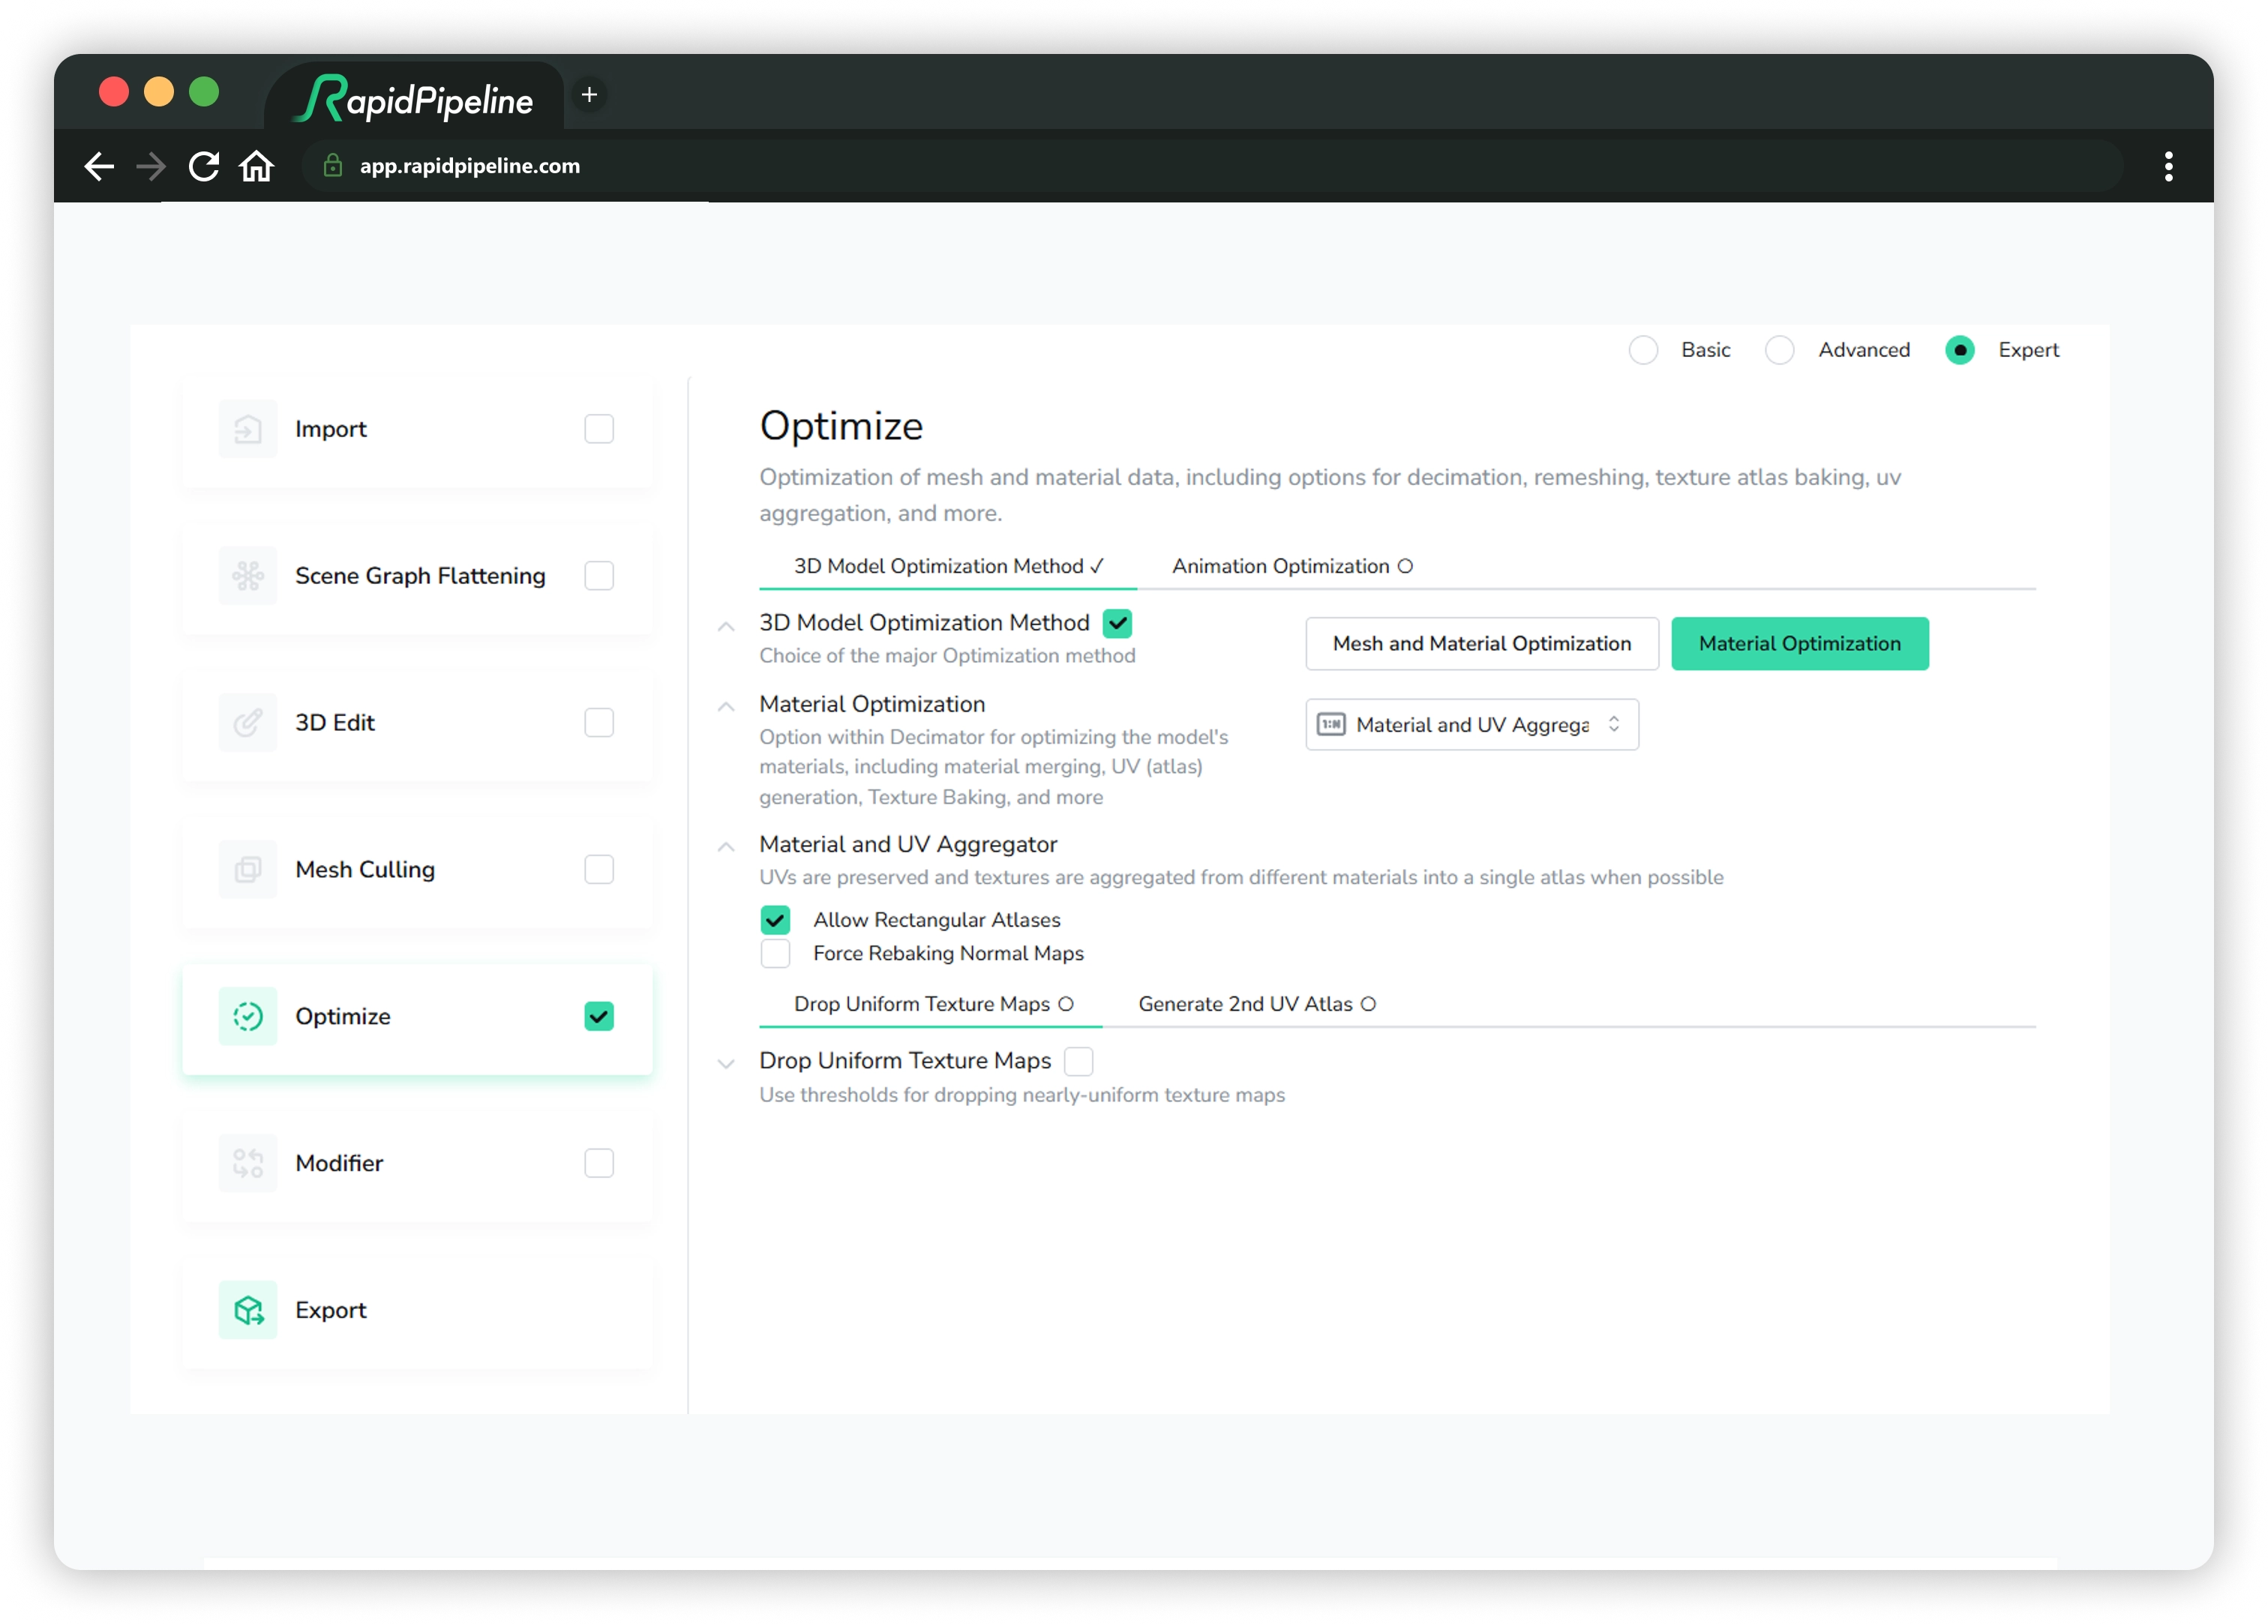
Task: Click the atlas icon in Material dropdown
Action: (x=1331, y=725)
